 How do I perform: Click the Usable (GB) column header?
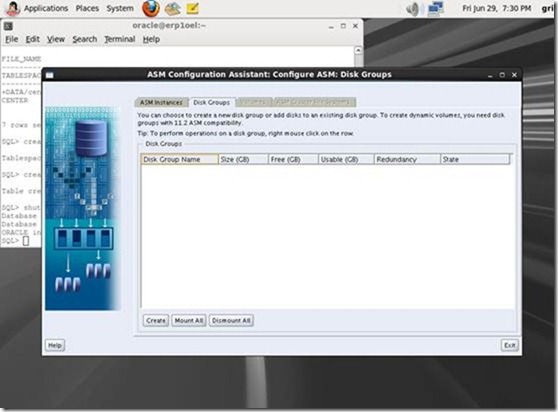click(x=346, y=159)
